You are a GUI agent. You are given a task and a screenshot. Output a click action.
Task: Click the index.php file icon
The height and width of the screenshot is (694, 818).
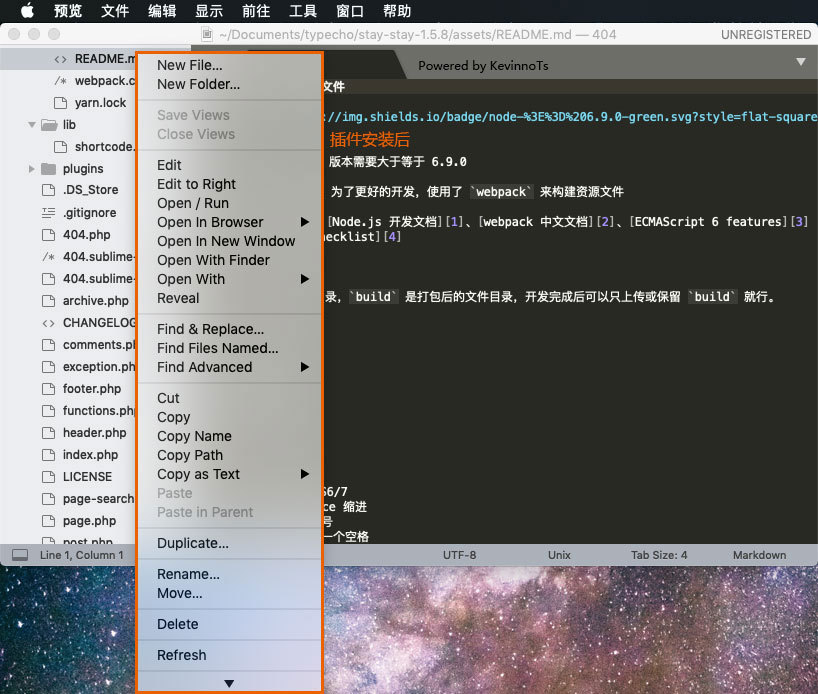point(49,454)
